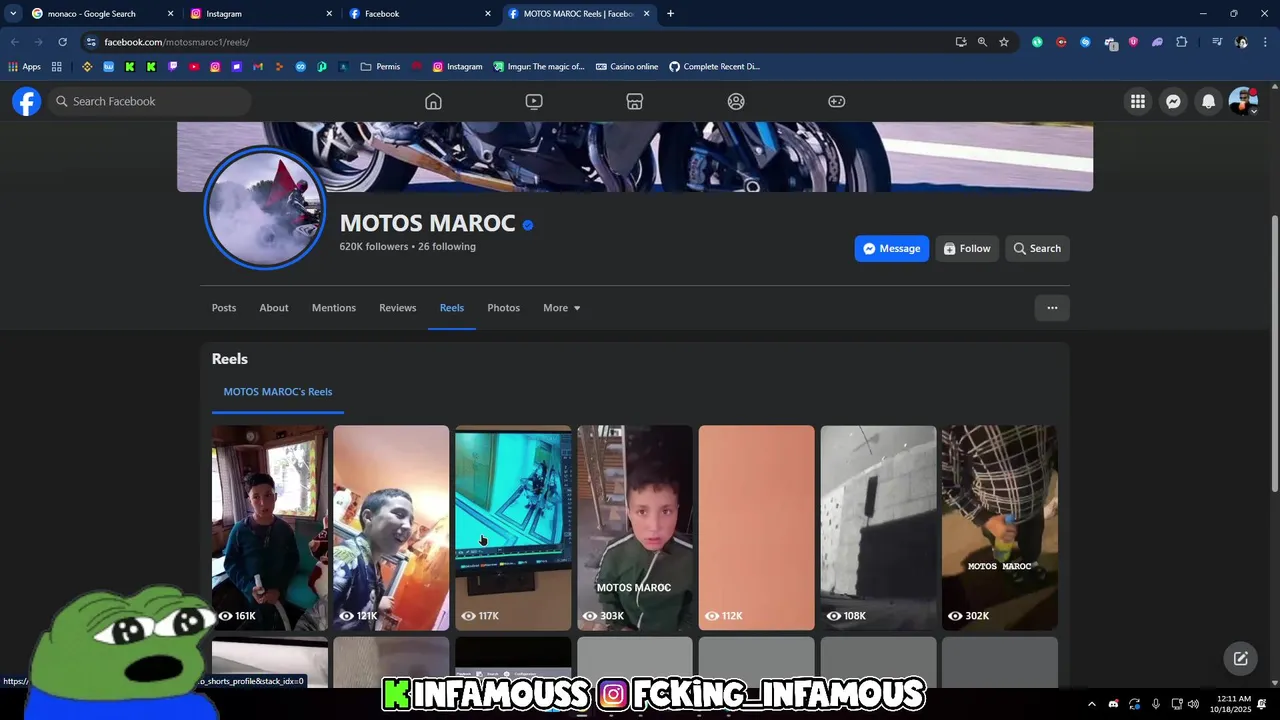This screenshot has width=1280, height=720.
Task: Select MOTOS MAROC's Reels sub-tab
Action: click(x=278, y=392)
